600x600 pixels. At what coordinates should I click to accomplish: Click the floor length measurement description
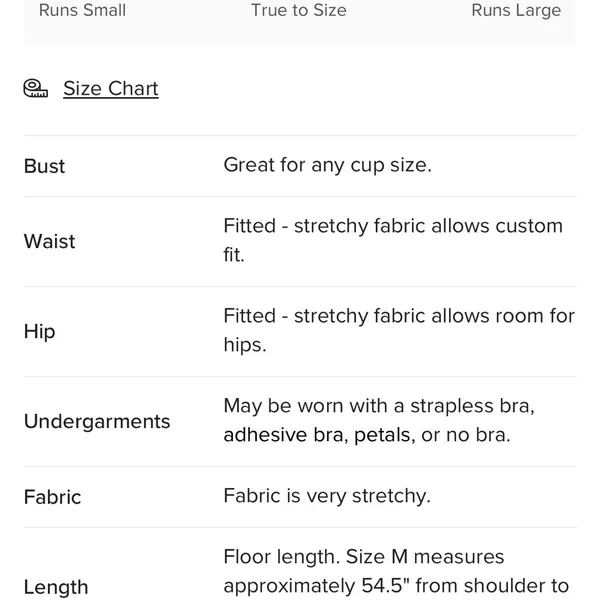pos(396,571)
